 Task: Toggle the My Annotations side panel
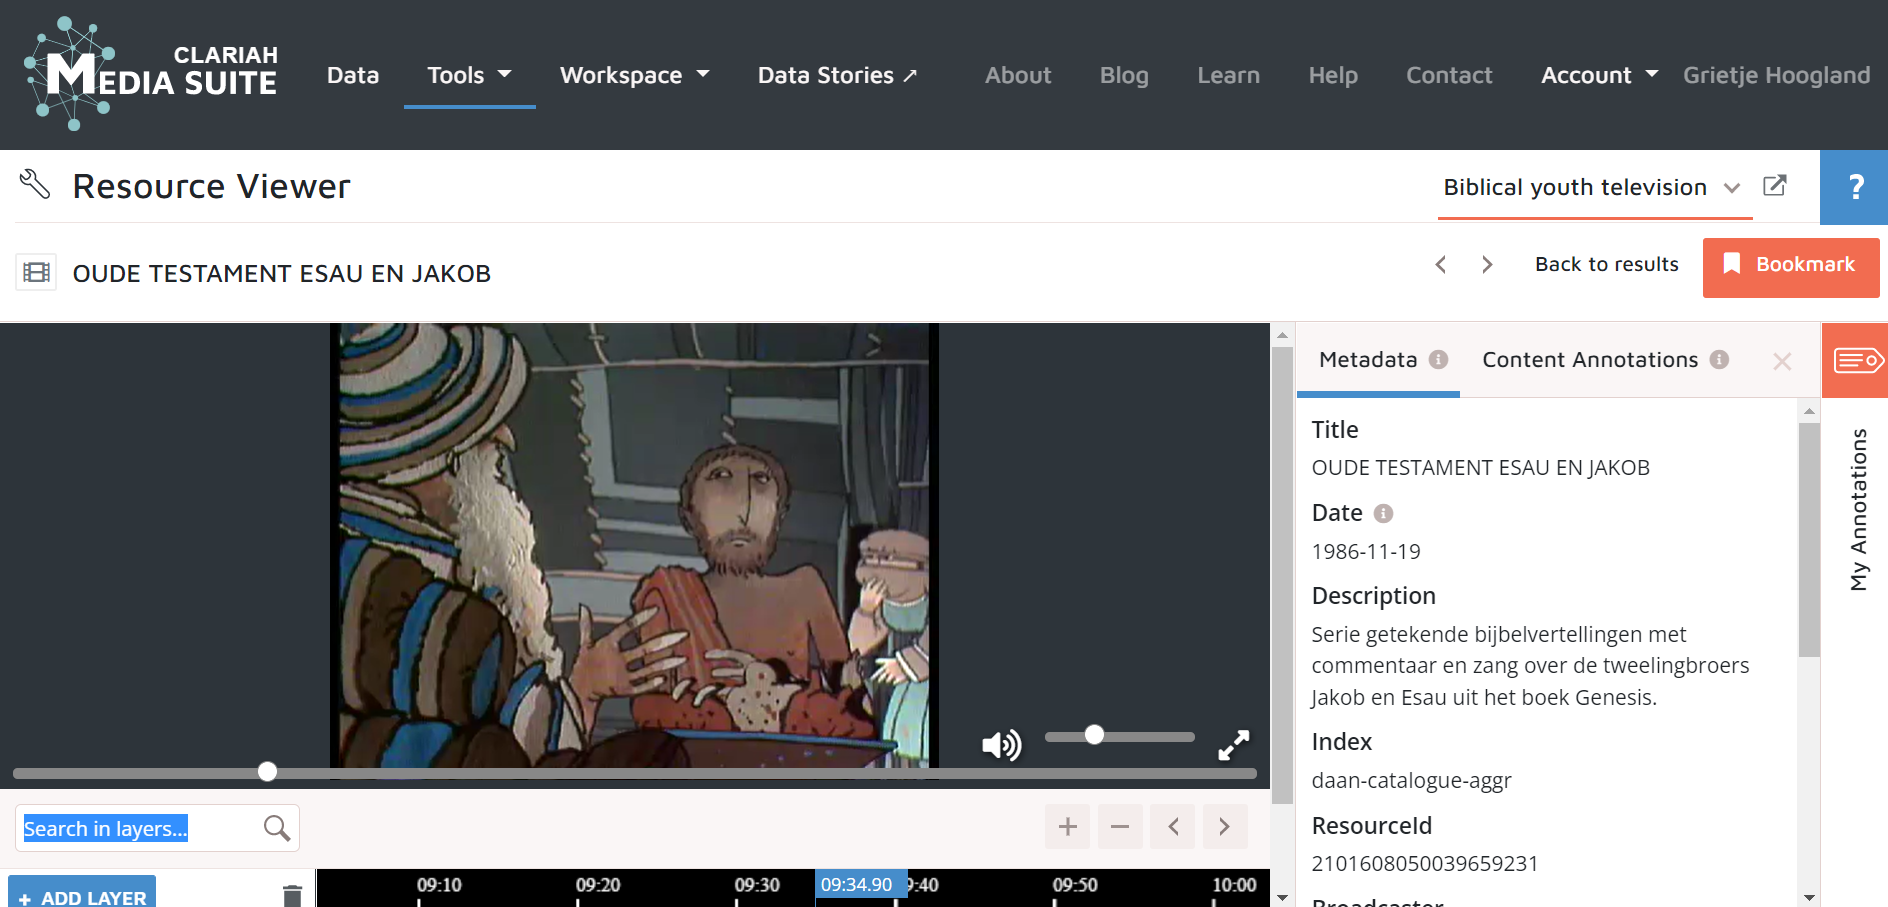[1856, 360]
